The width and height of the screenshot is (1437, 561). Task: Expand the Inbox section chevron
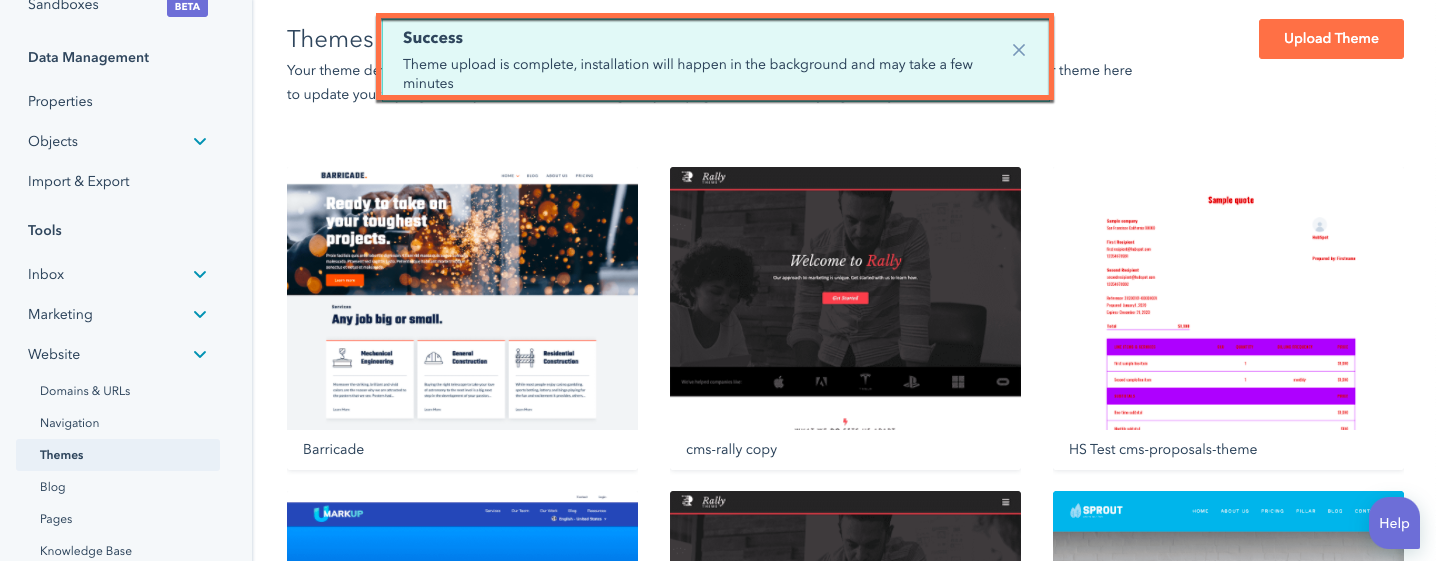200,274
